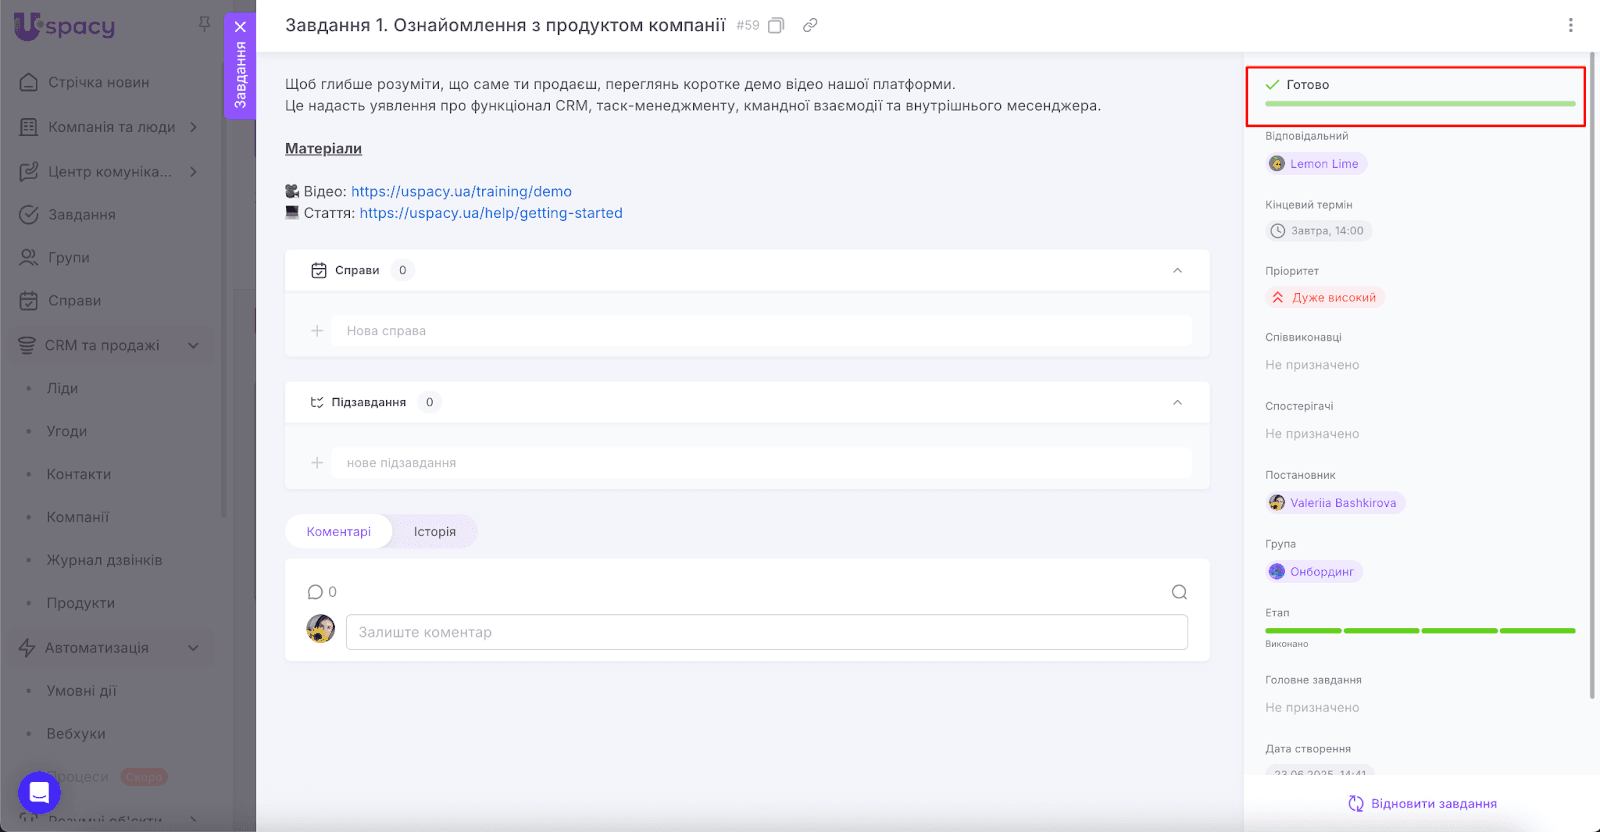Close the Завдання side panel
This screenshot has height=832, width=1600.
pyautogui.click(x=240, y=27)
